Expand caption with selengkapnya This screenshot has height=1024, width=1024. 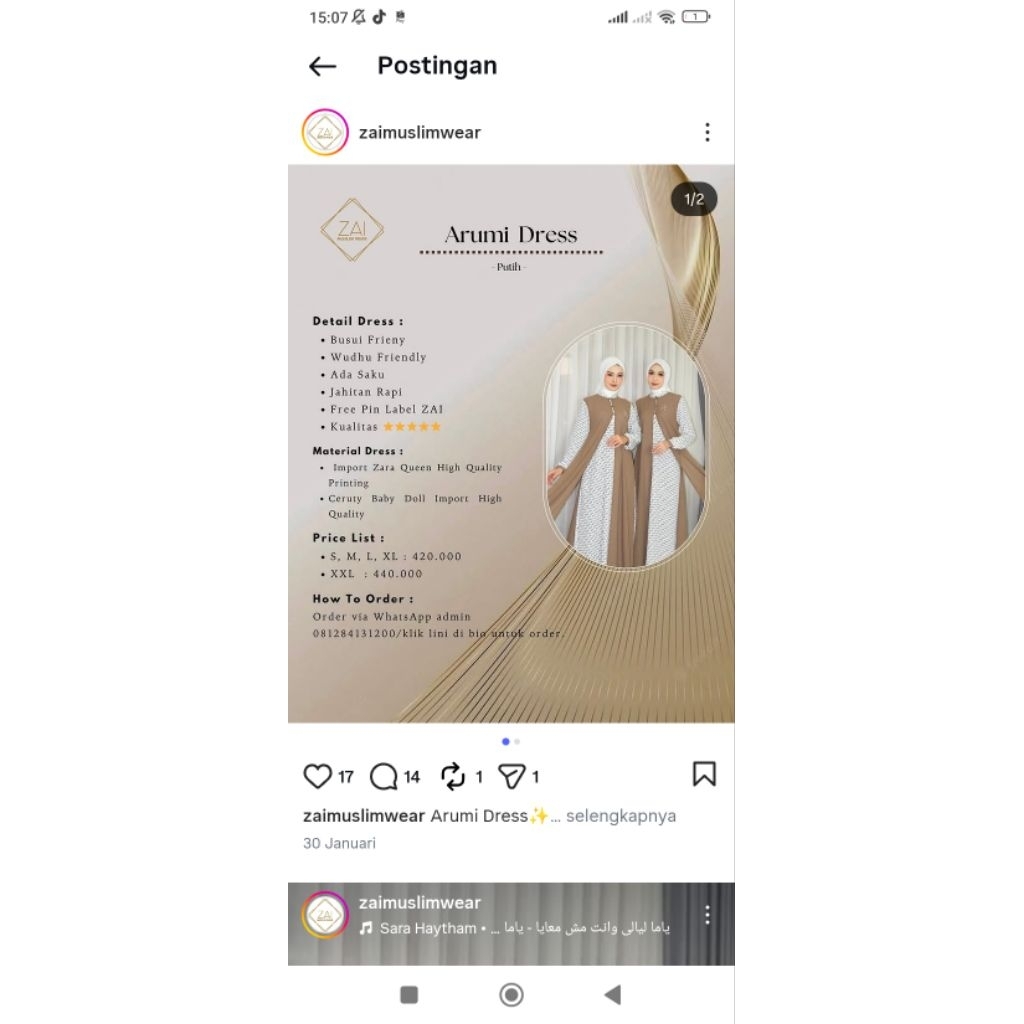pyautogui.click(x=620, y=816)
